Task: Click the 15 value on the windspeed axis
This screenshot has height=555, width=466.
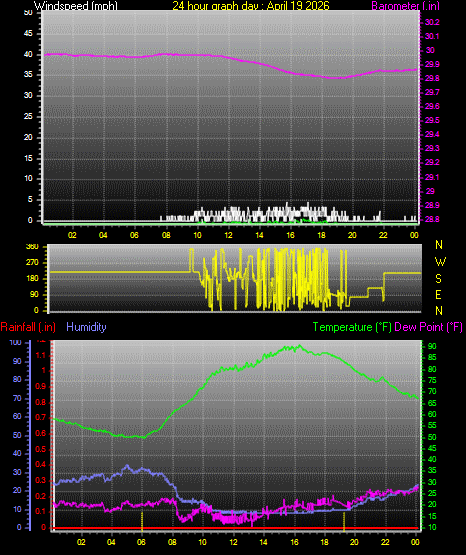Action: [x=28, y=158]
